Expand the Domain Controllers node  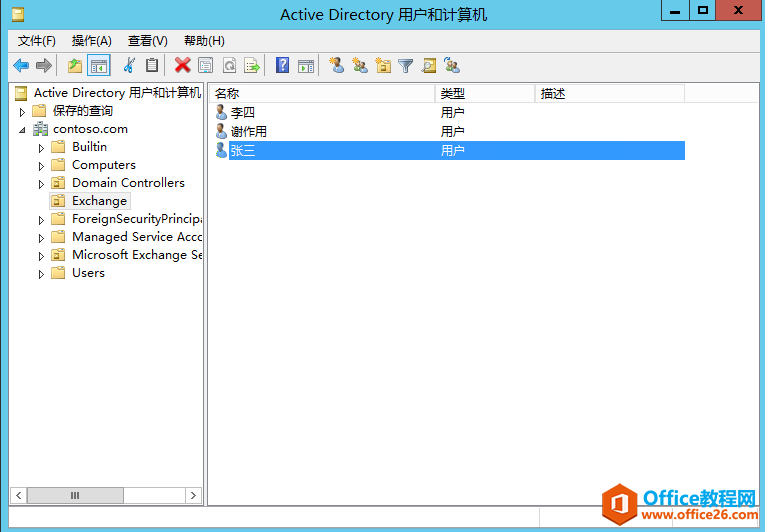(x=41, y=184)
